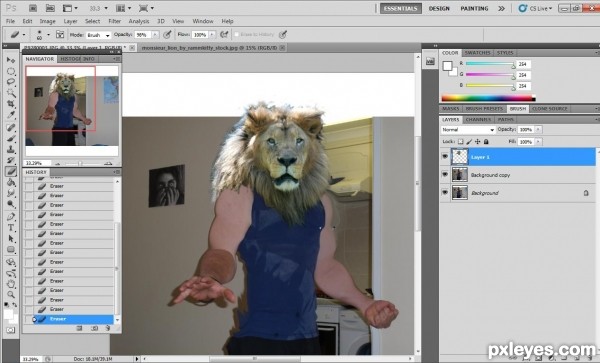The image size is (600, 363).
Task: Click the tablet pressure for opacity icon
Action: (167, 34)
